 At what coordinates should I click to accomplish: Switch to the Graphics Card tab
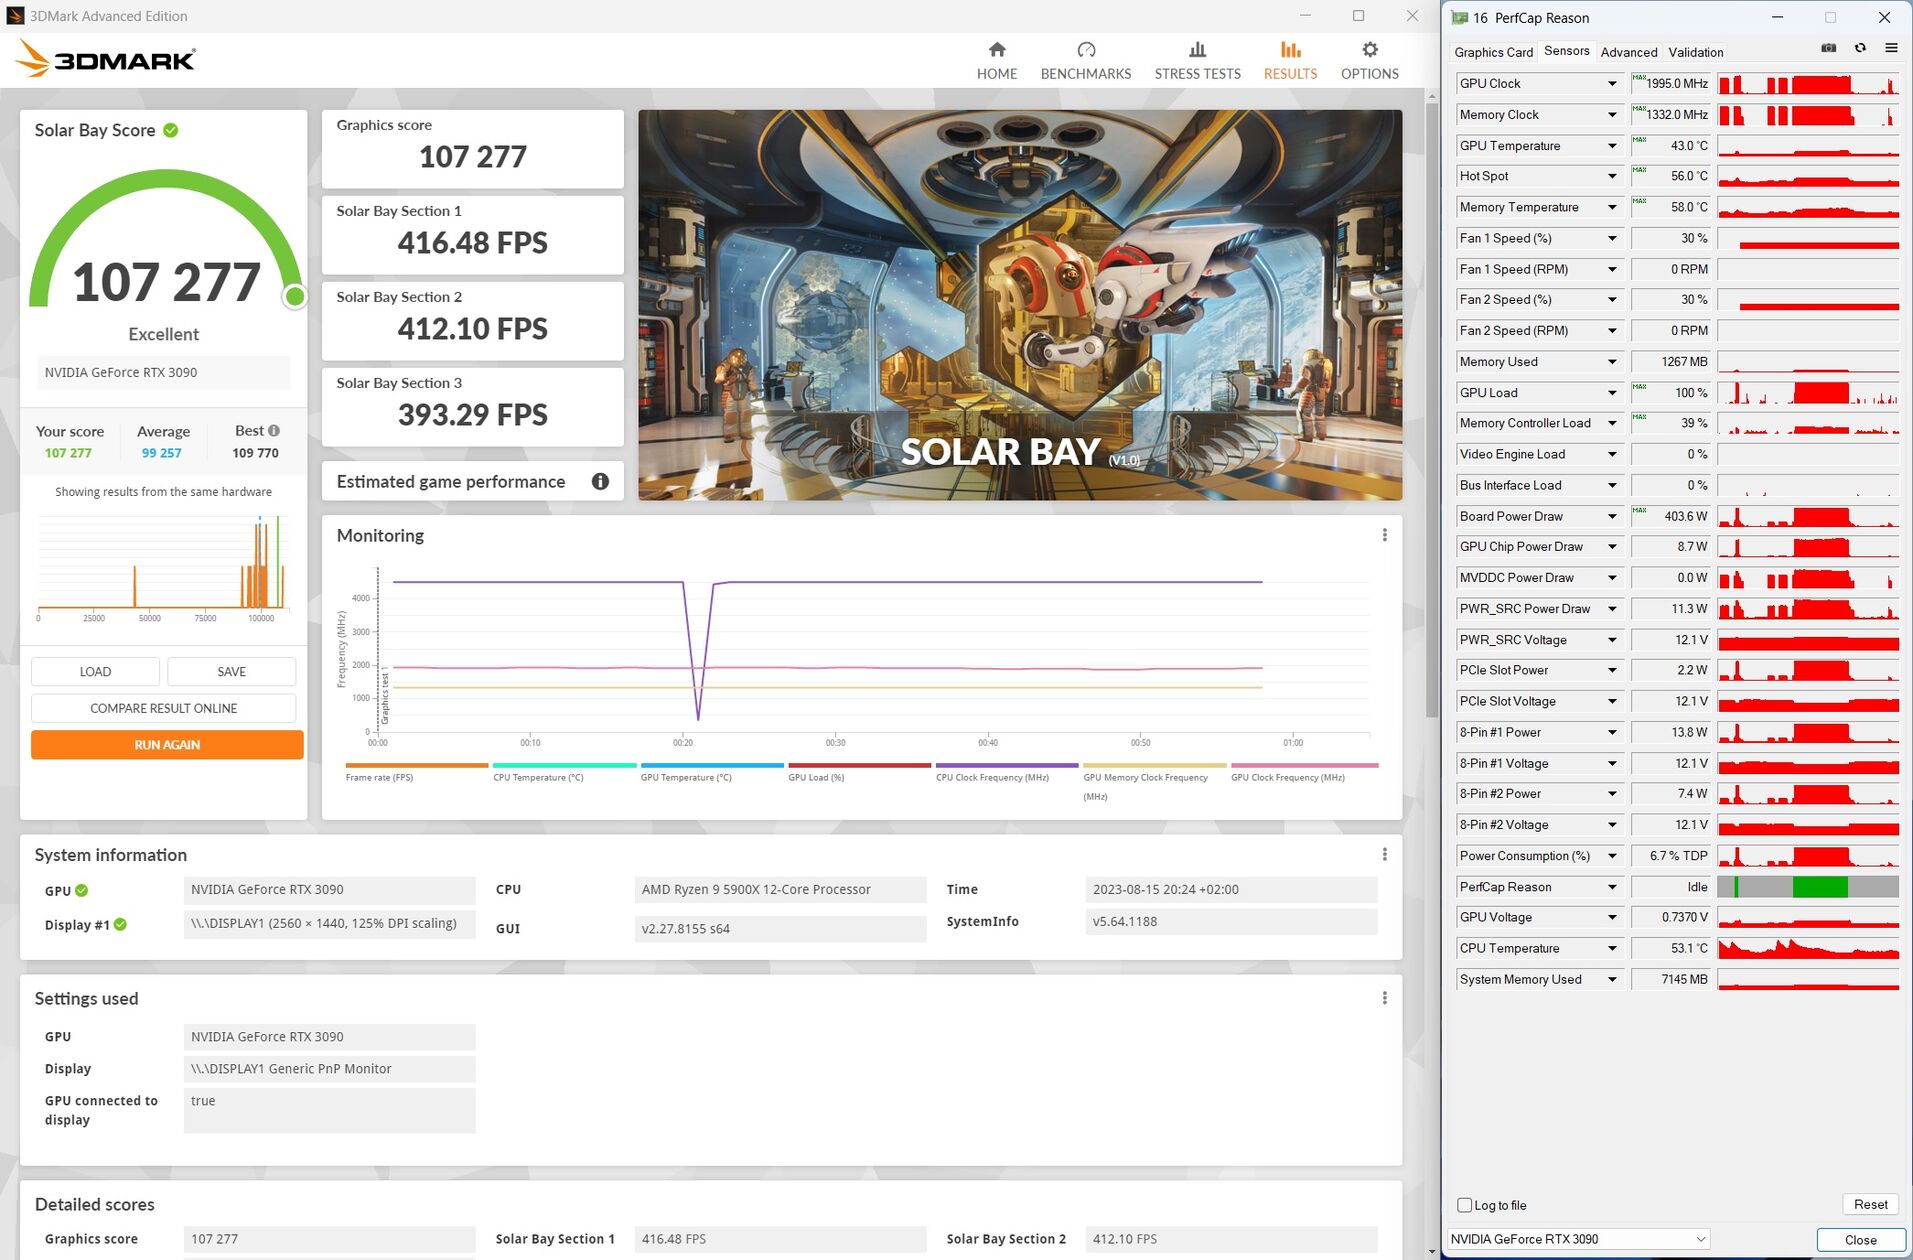click(x=1493, y=52)
